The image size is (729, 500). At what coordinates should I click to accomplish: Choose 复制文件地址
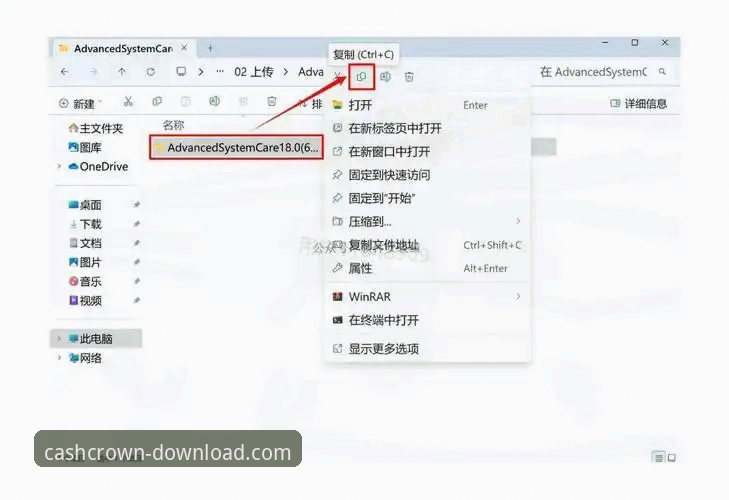click(x=428, y=245)
